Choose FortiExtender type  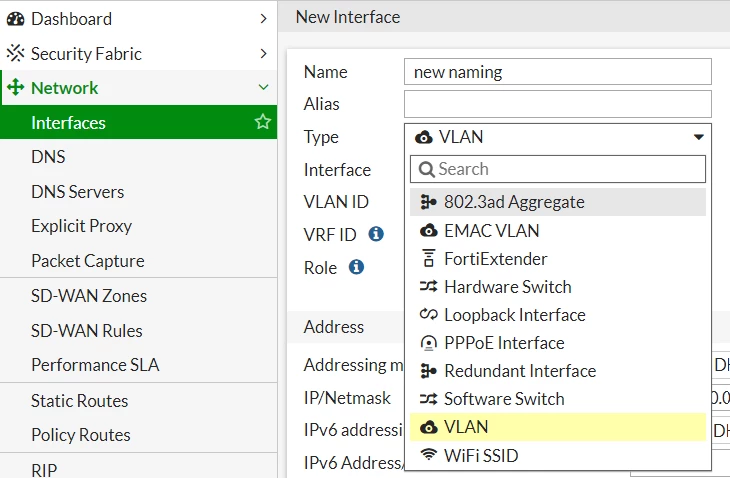point(558,258)
